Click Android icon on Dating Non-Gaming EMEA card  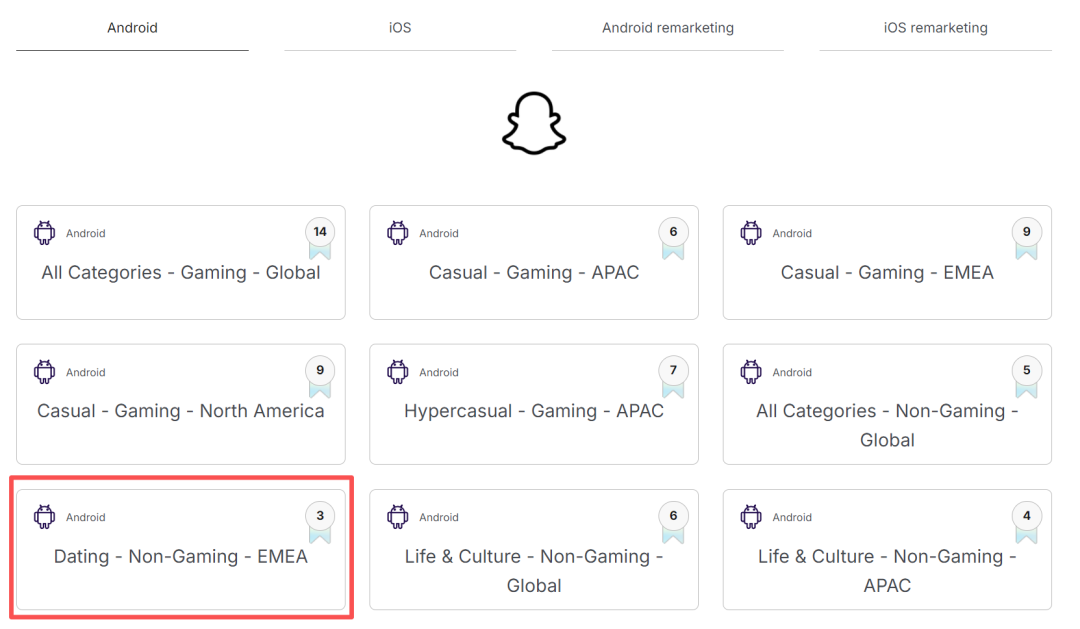tap(45, 517)
